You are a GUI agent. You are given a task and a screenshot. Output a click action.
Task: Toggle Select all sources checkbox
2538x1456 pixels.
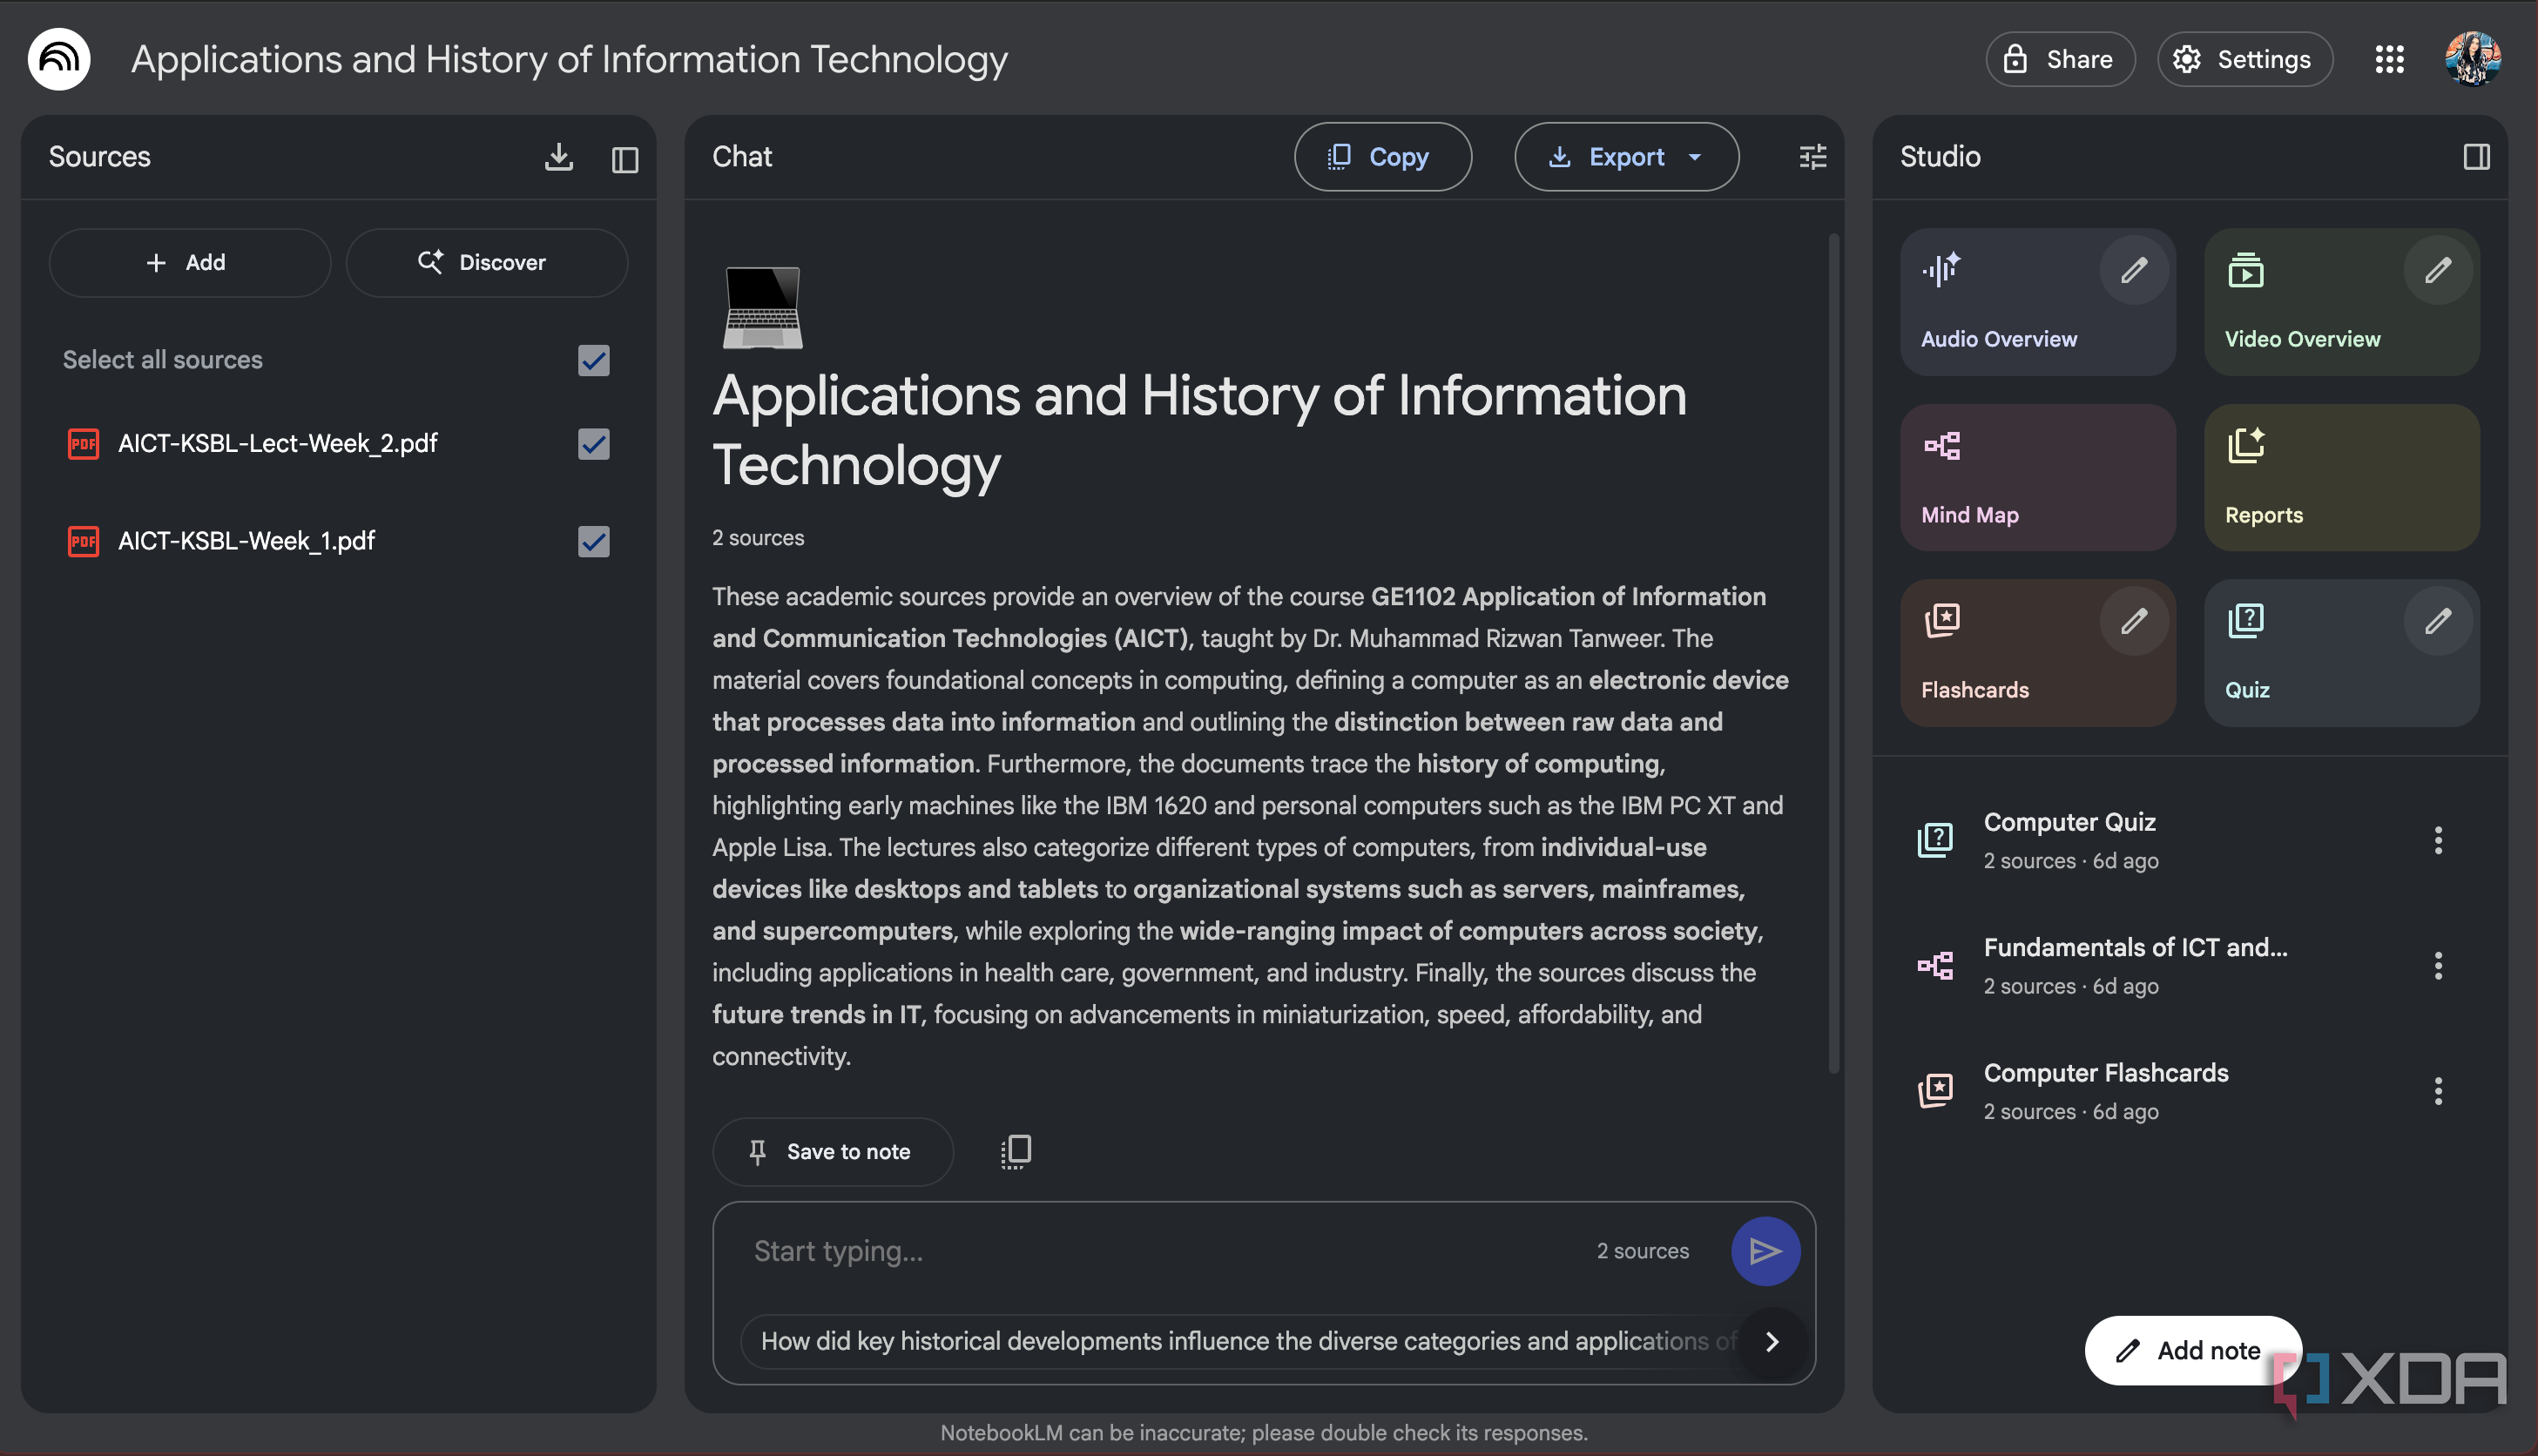click(593, 360)
